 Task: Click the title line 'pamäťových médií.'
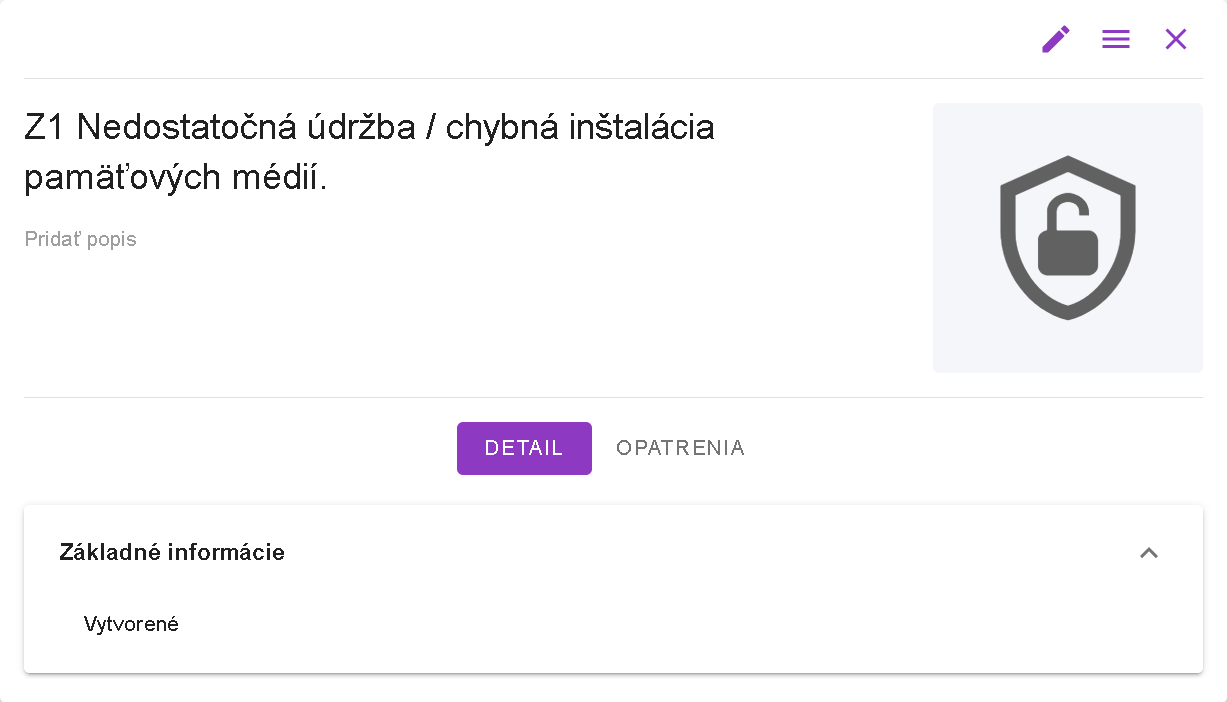point(176,179)
